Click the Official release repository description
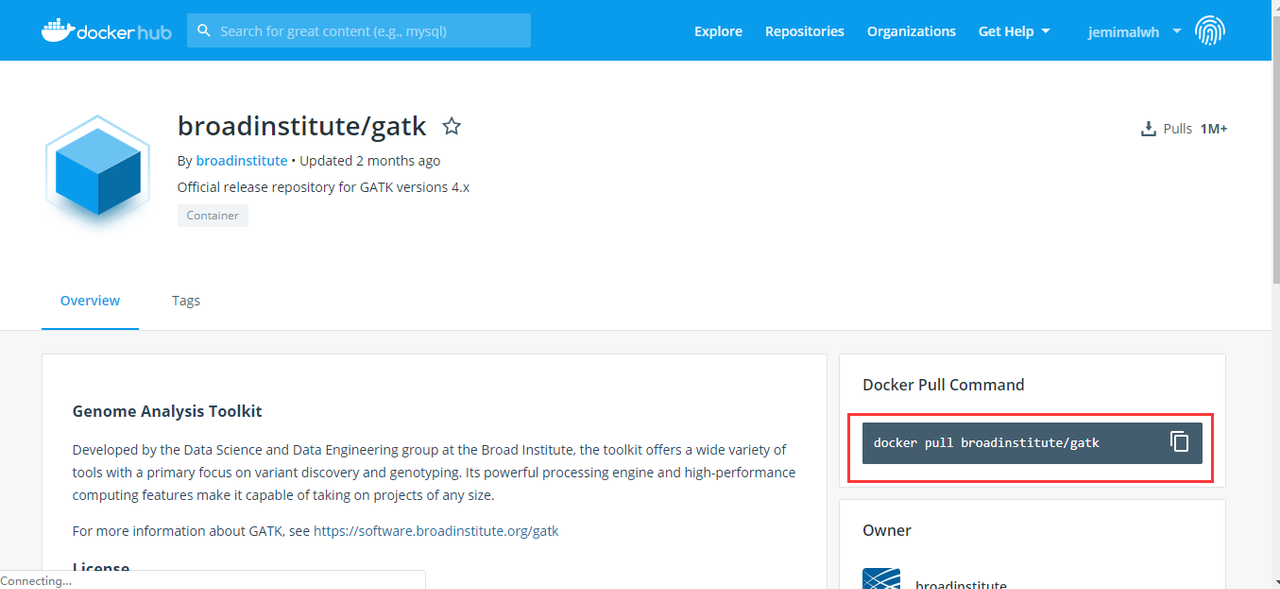The height and width of the screenshot is (589, 1280). pyautogui.click(x=323, y=187)
